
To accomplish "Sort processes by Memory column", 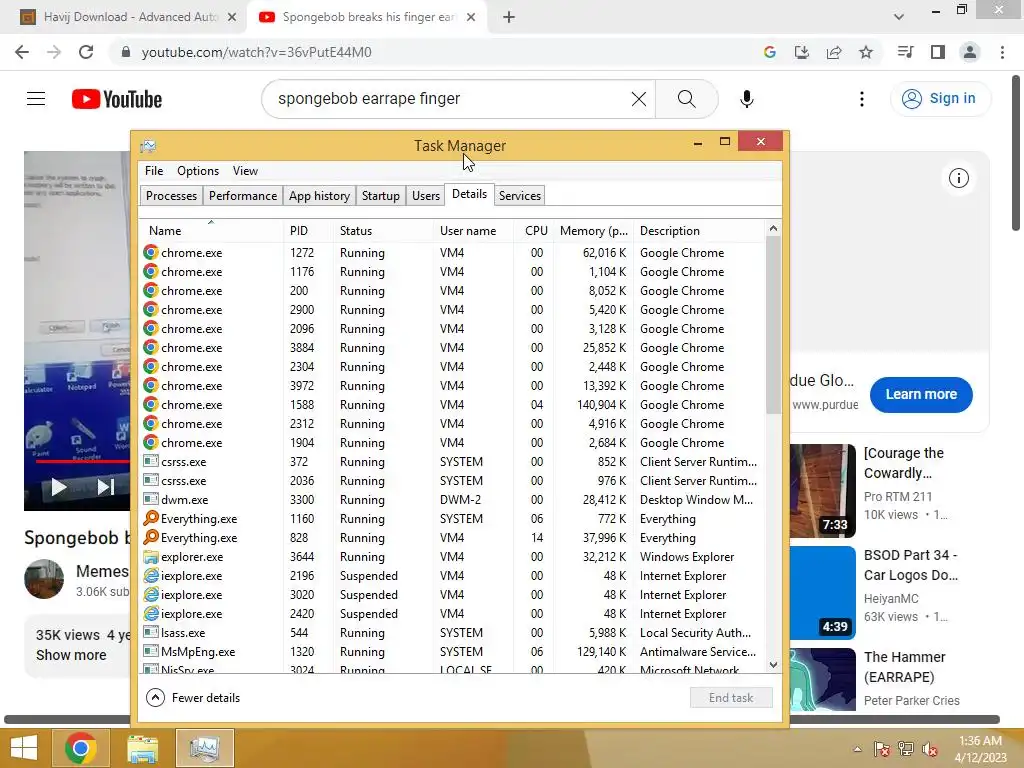I will pos(593,231).
